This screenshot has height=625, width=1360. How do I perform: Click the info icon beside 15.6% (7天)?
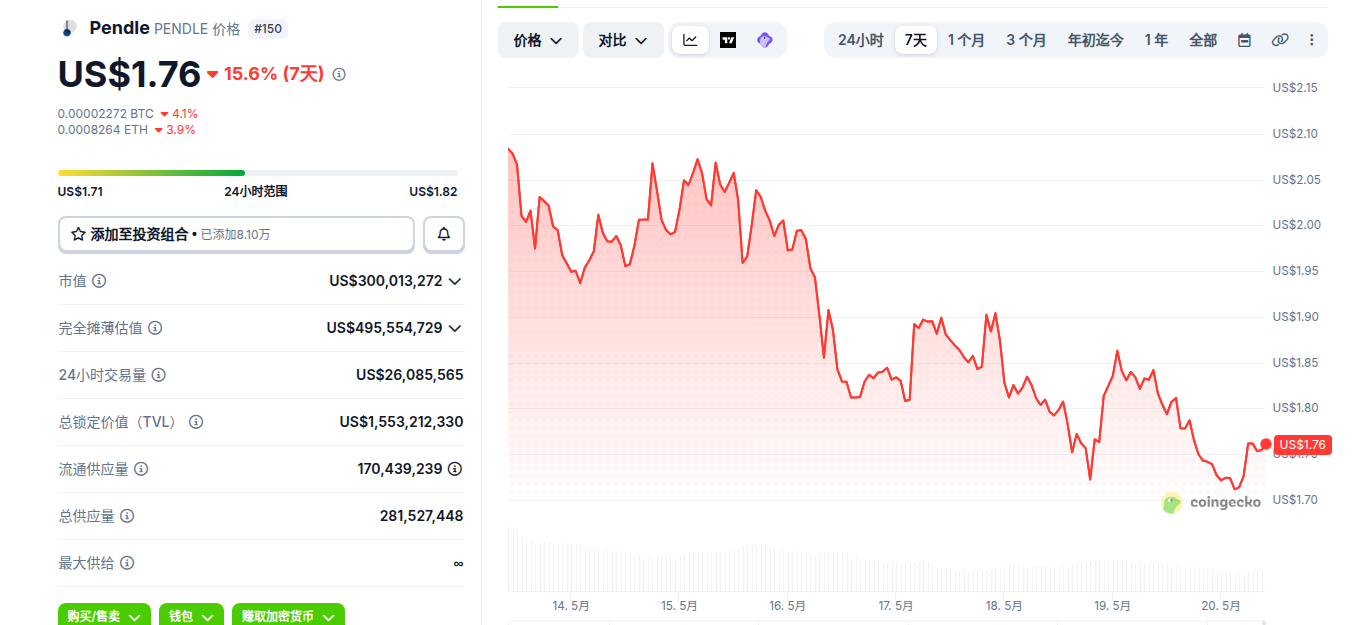click(339, 74)
